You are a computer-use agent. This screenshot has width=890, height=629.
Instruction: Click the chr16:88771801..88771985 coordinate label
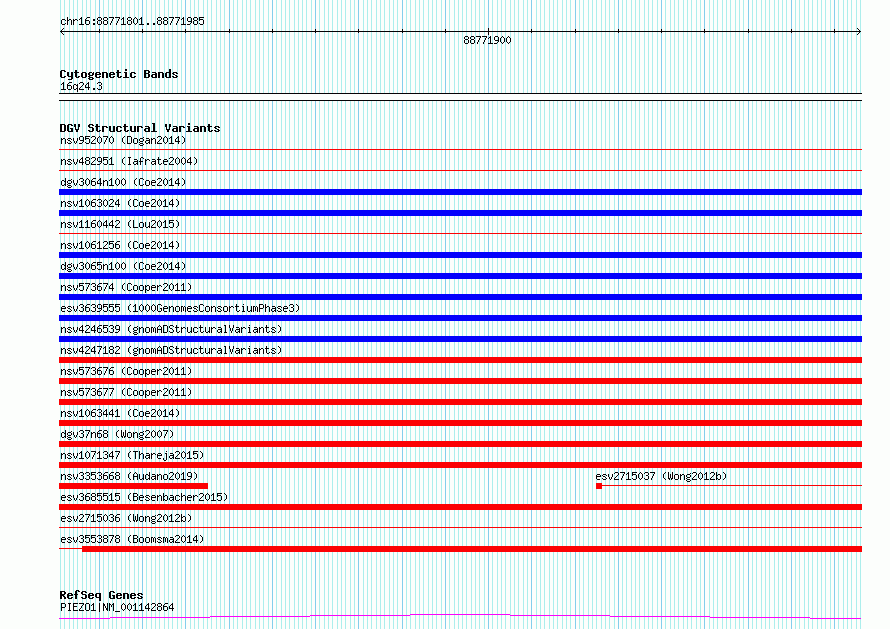(x=132, y=22)
